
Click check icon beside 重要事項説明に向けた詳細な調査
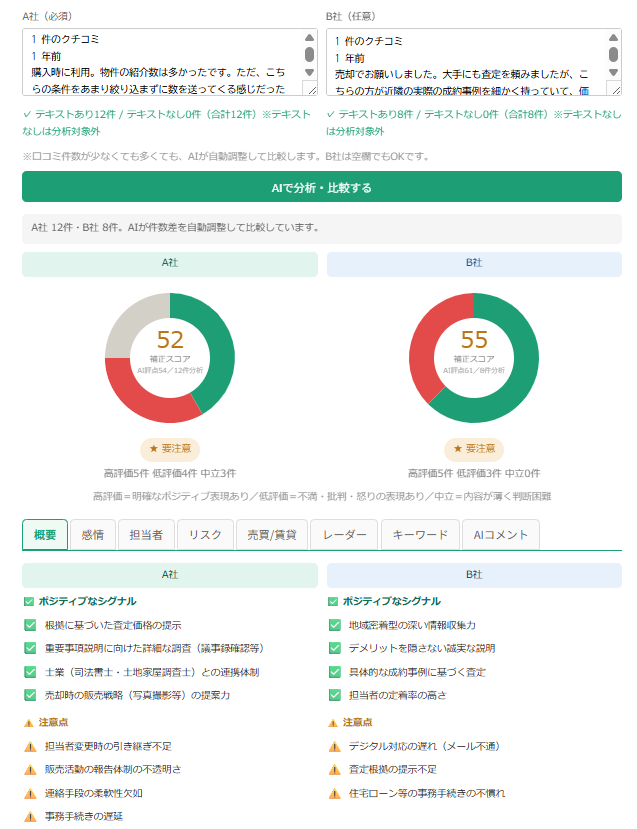[x=30, y=648]
